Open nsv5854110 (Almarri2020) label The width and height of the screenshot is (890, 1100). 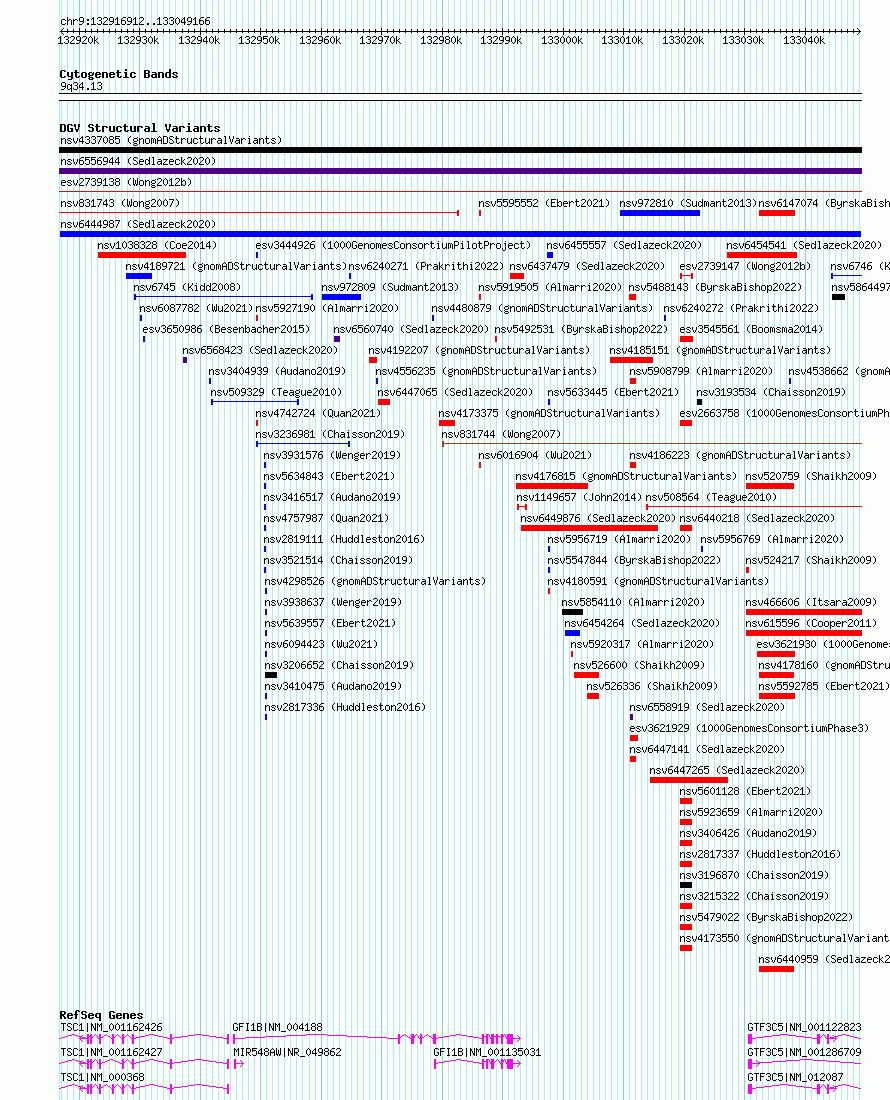[633, 603]
